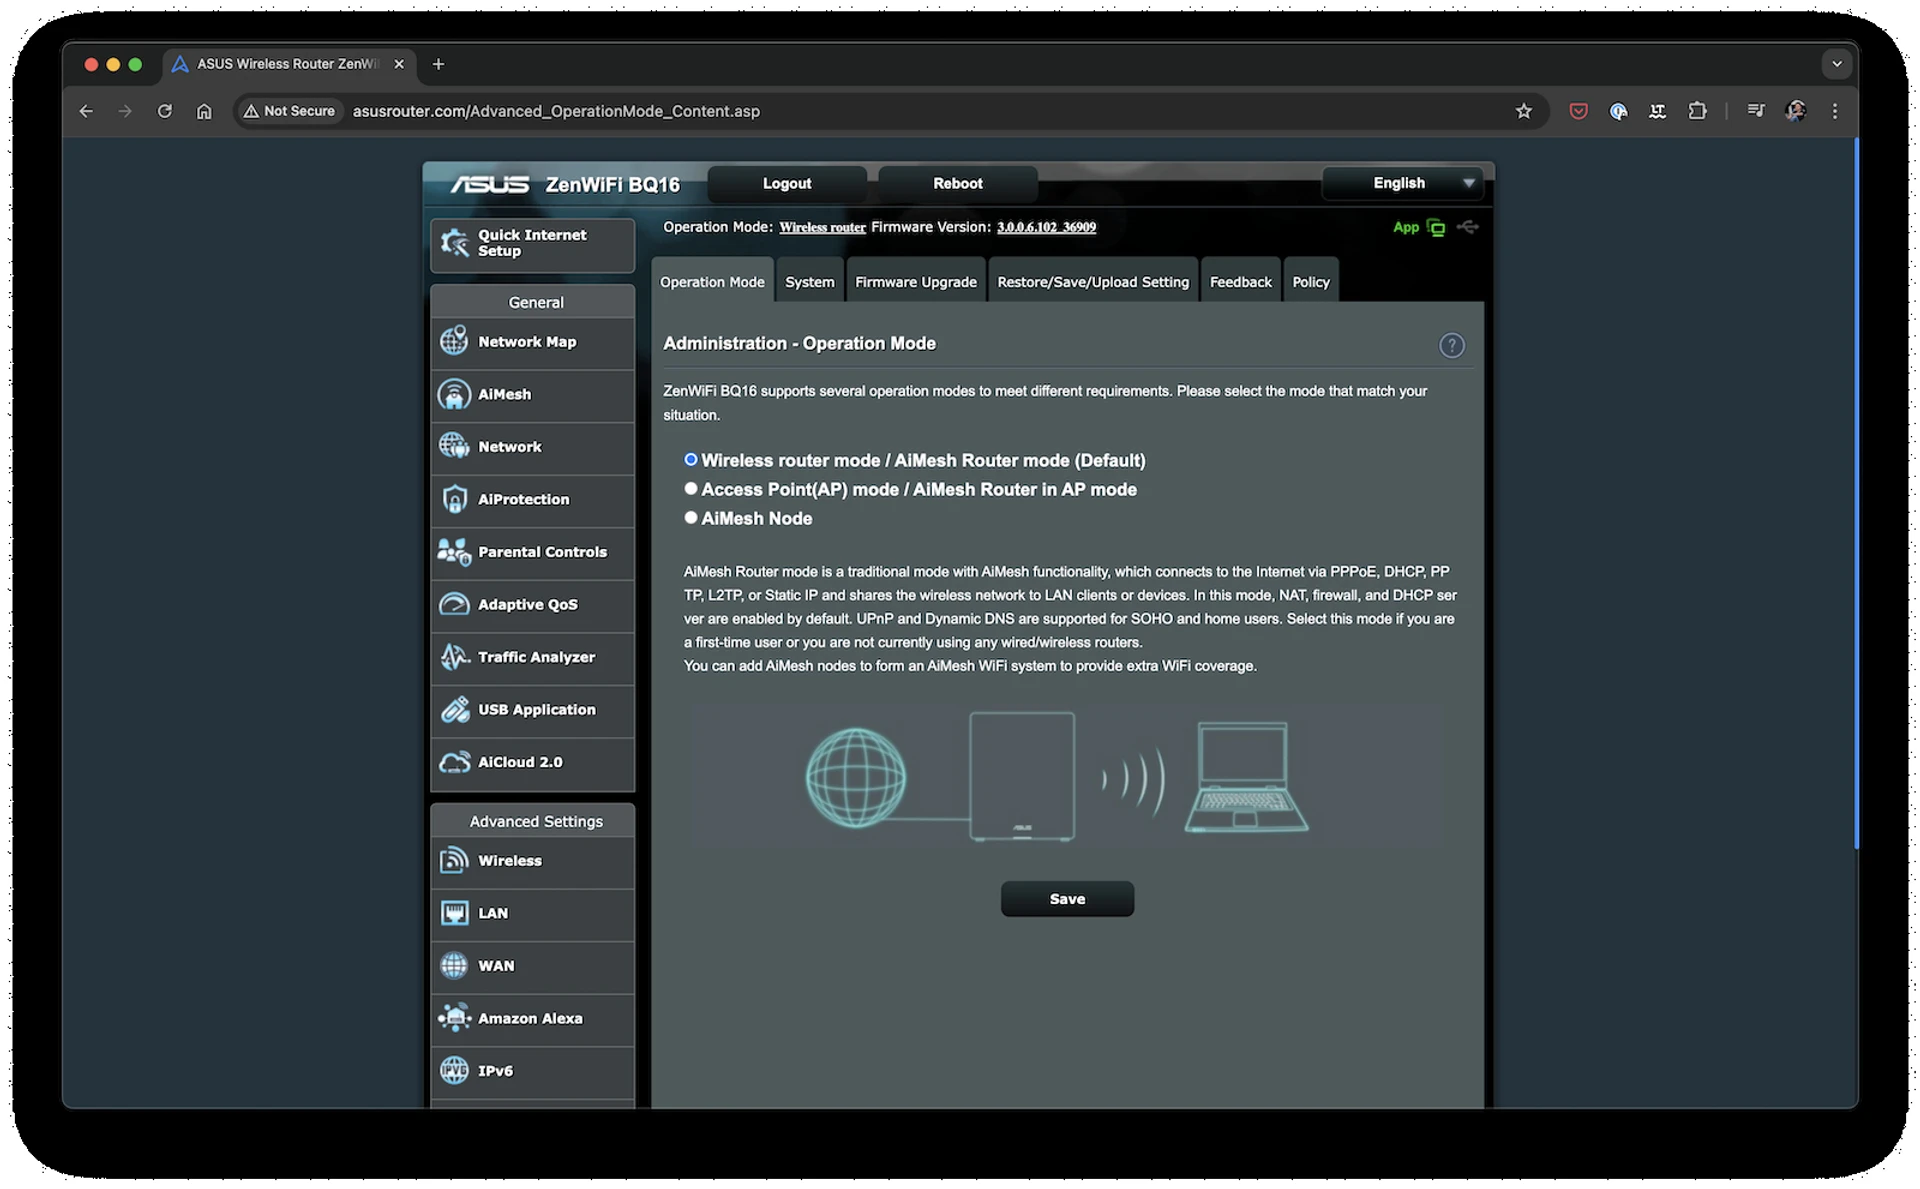Switch to the Firmware Upgrade tab
The width and height of the screenshot is (1920, 1189).
tap(915, 281)
